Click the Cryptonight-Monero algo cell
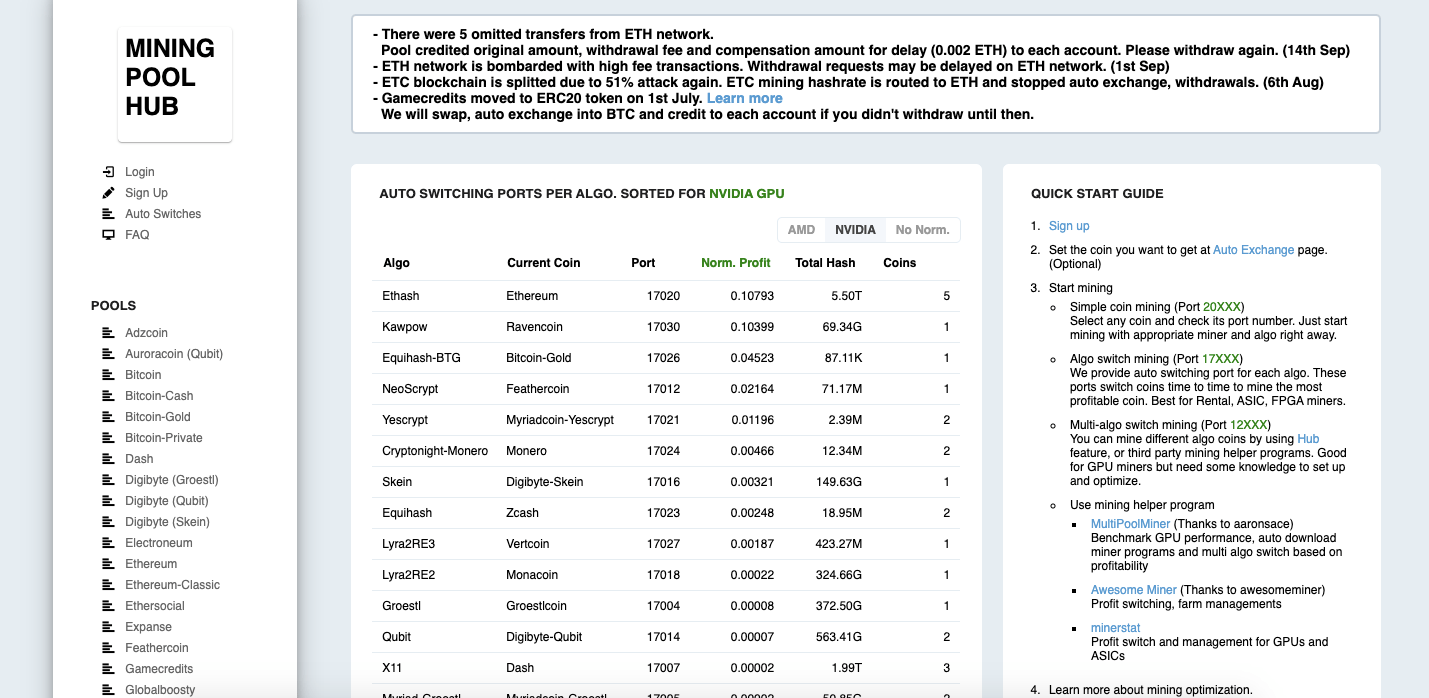Viewport: 1429px width, 698px height. pyautogui.click(x=435, y=451)
